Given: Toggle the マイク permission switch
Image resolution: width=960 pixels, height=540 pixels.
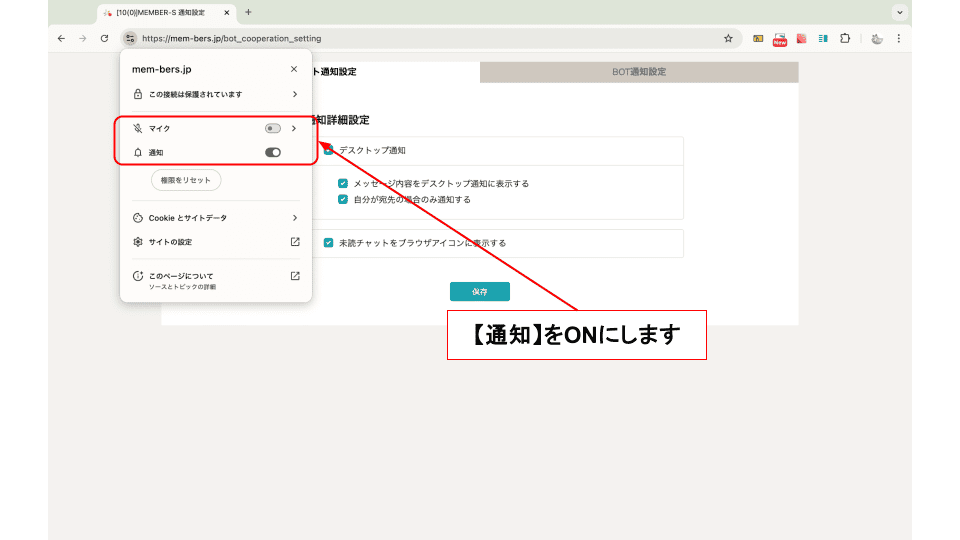Looking at the screenshot, I should (272, 128).
